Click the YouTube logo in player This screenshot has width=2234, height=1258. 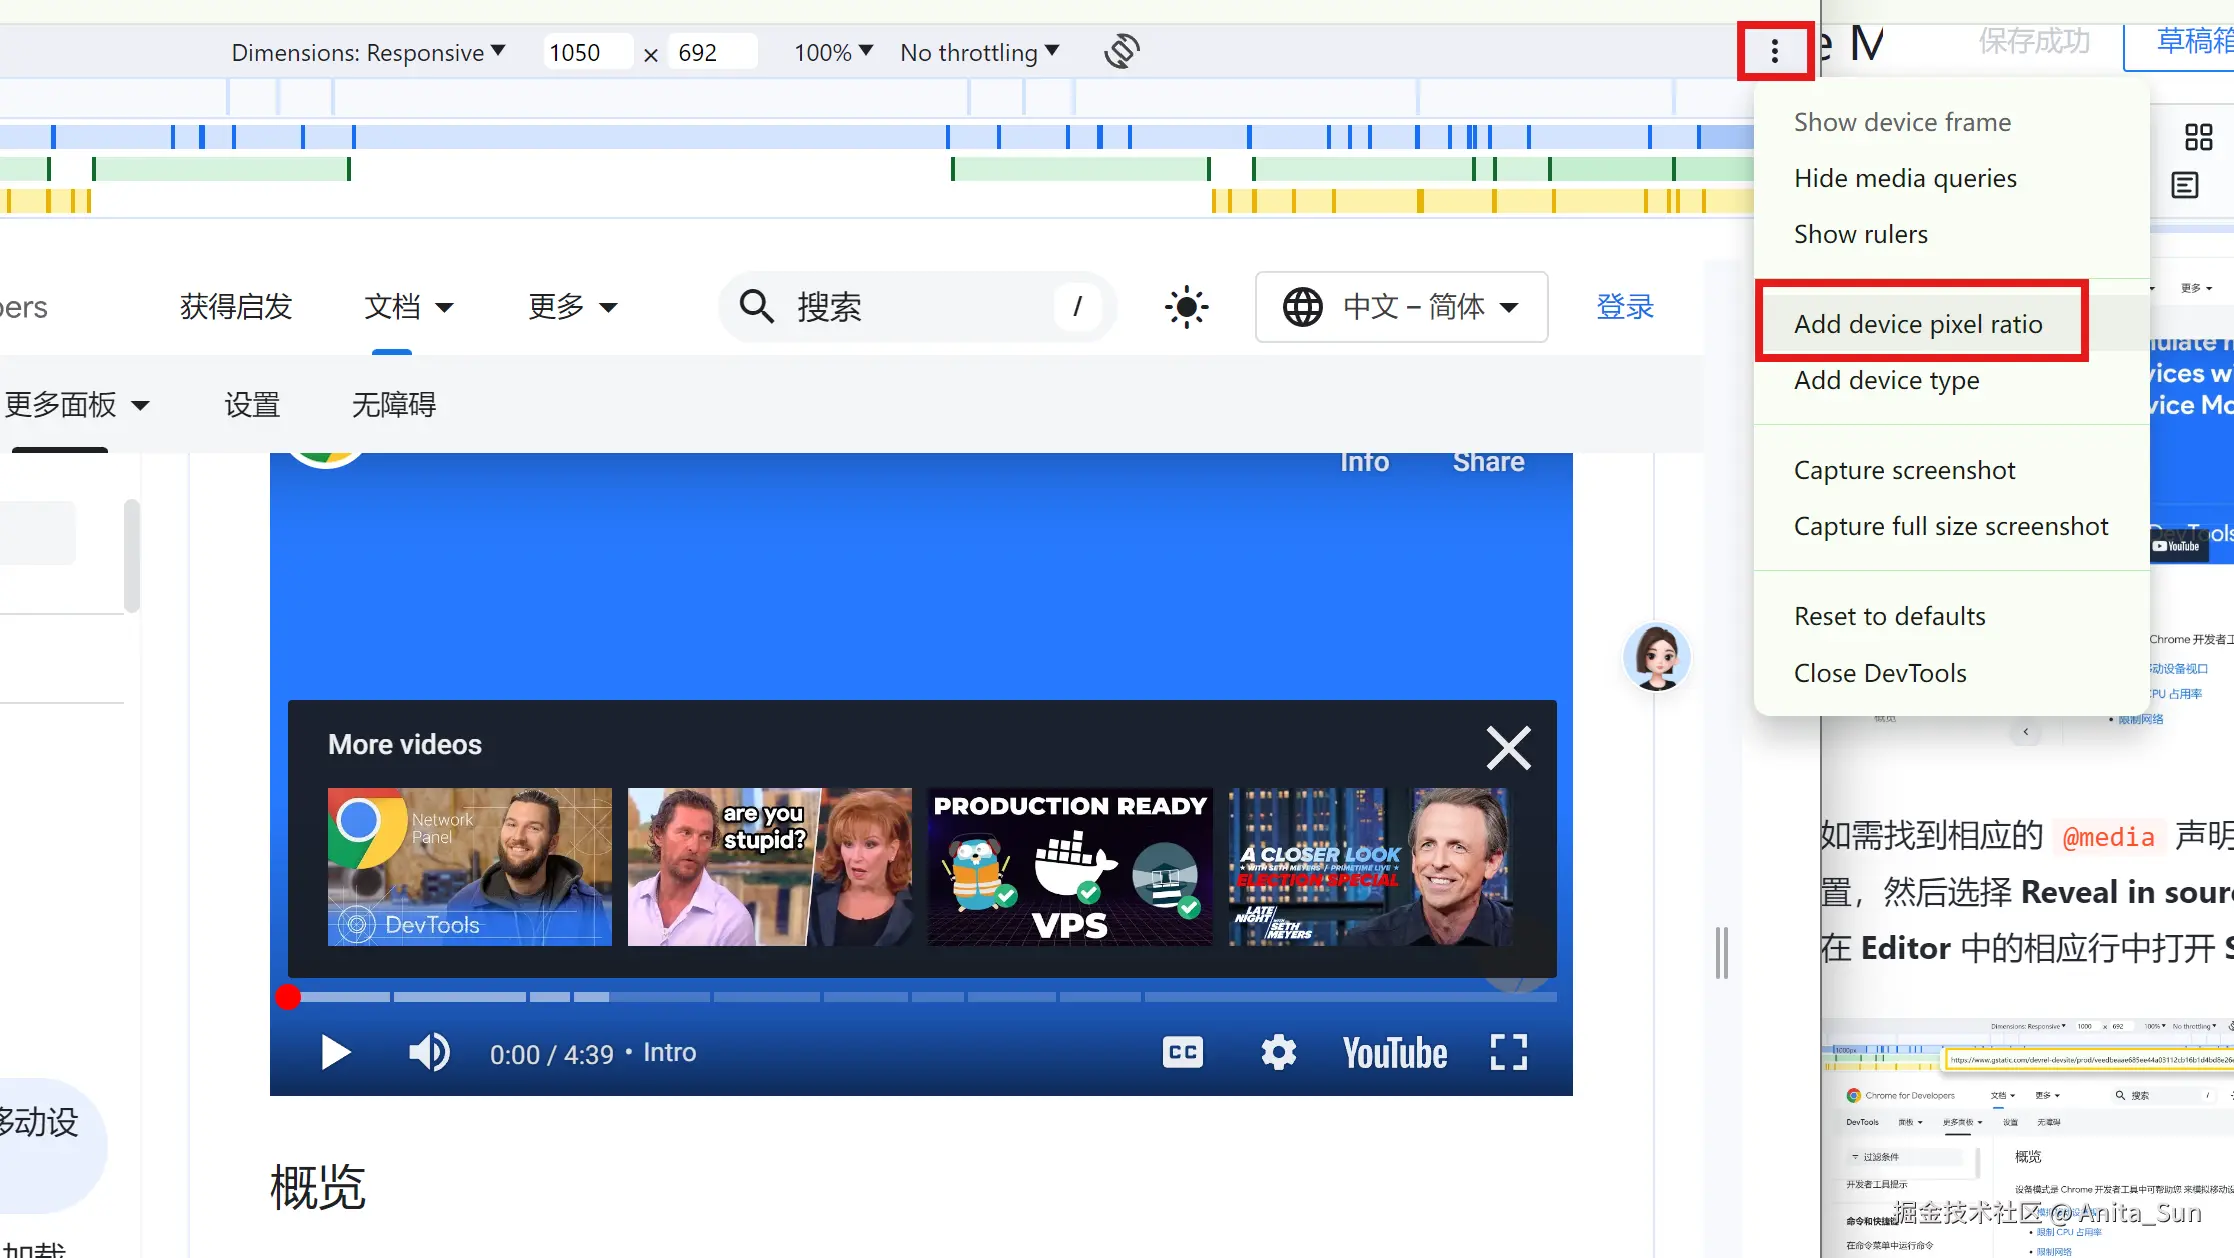(x=1394, y=1053)
